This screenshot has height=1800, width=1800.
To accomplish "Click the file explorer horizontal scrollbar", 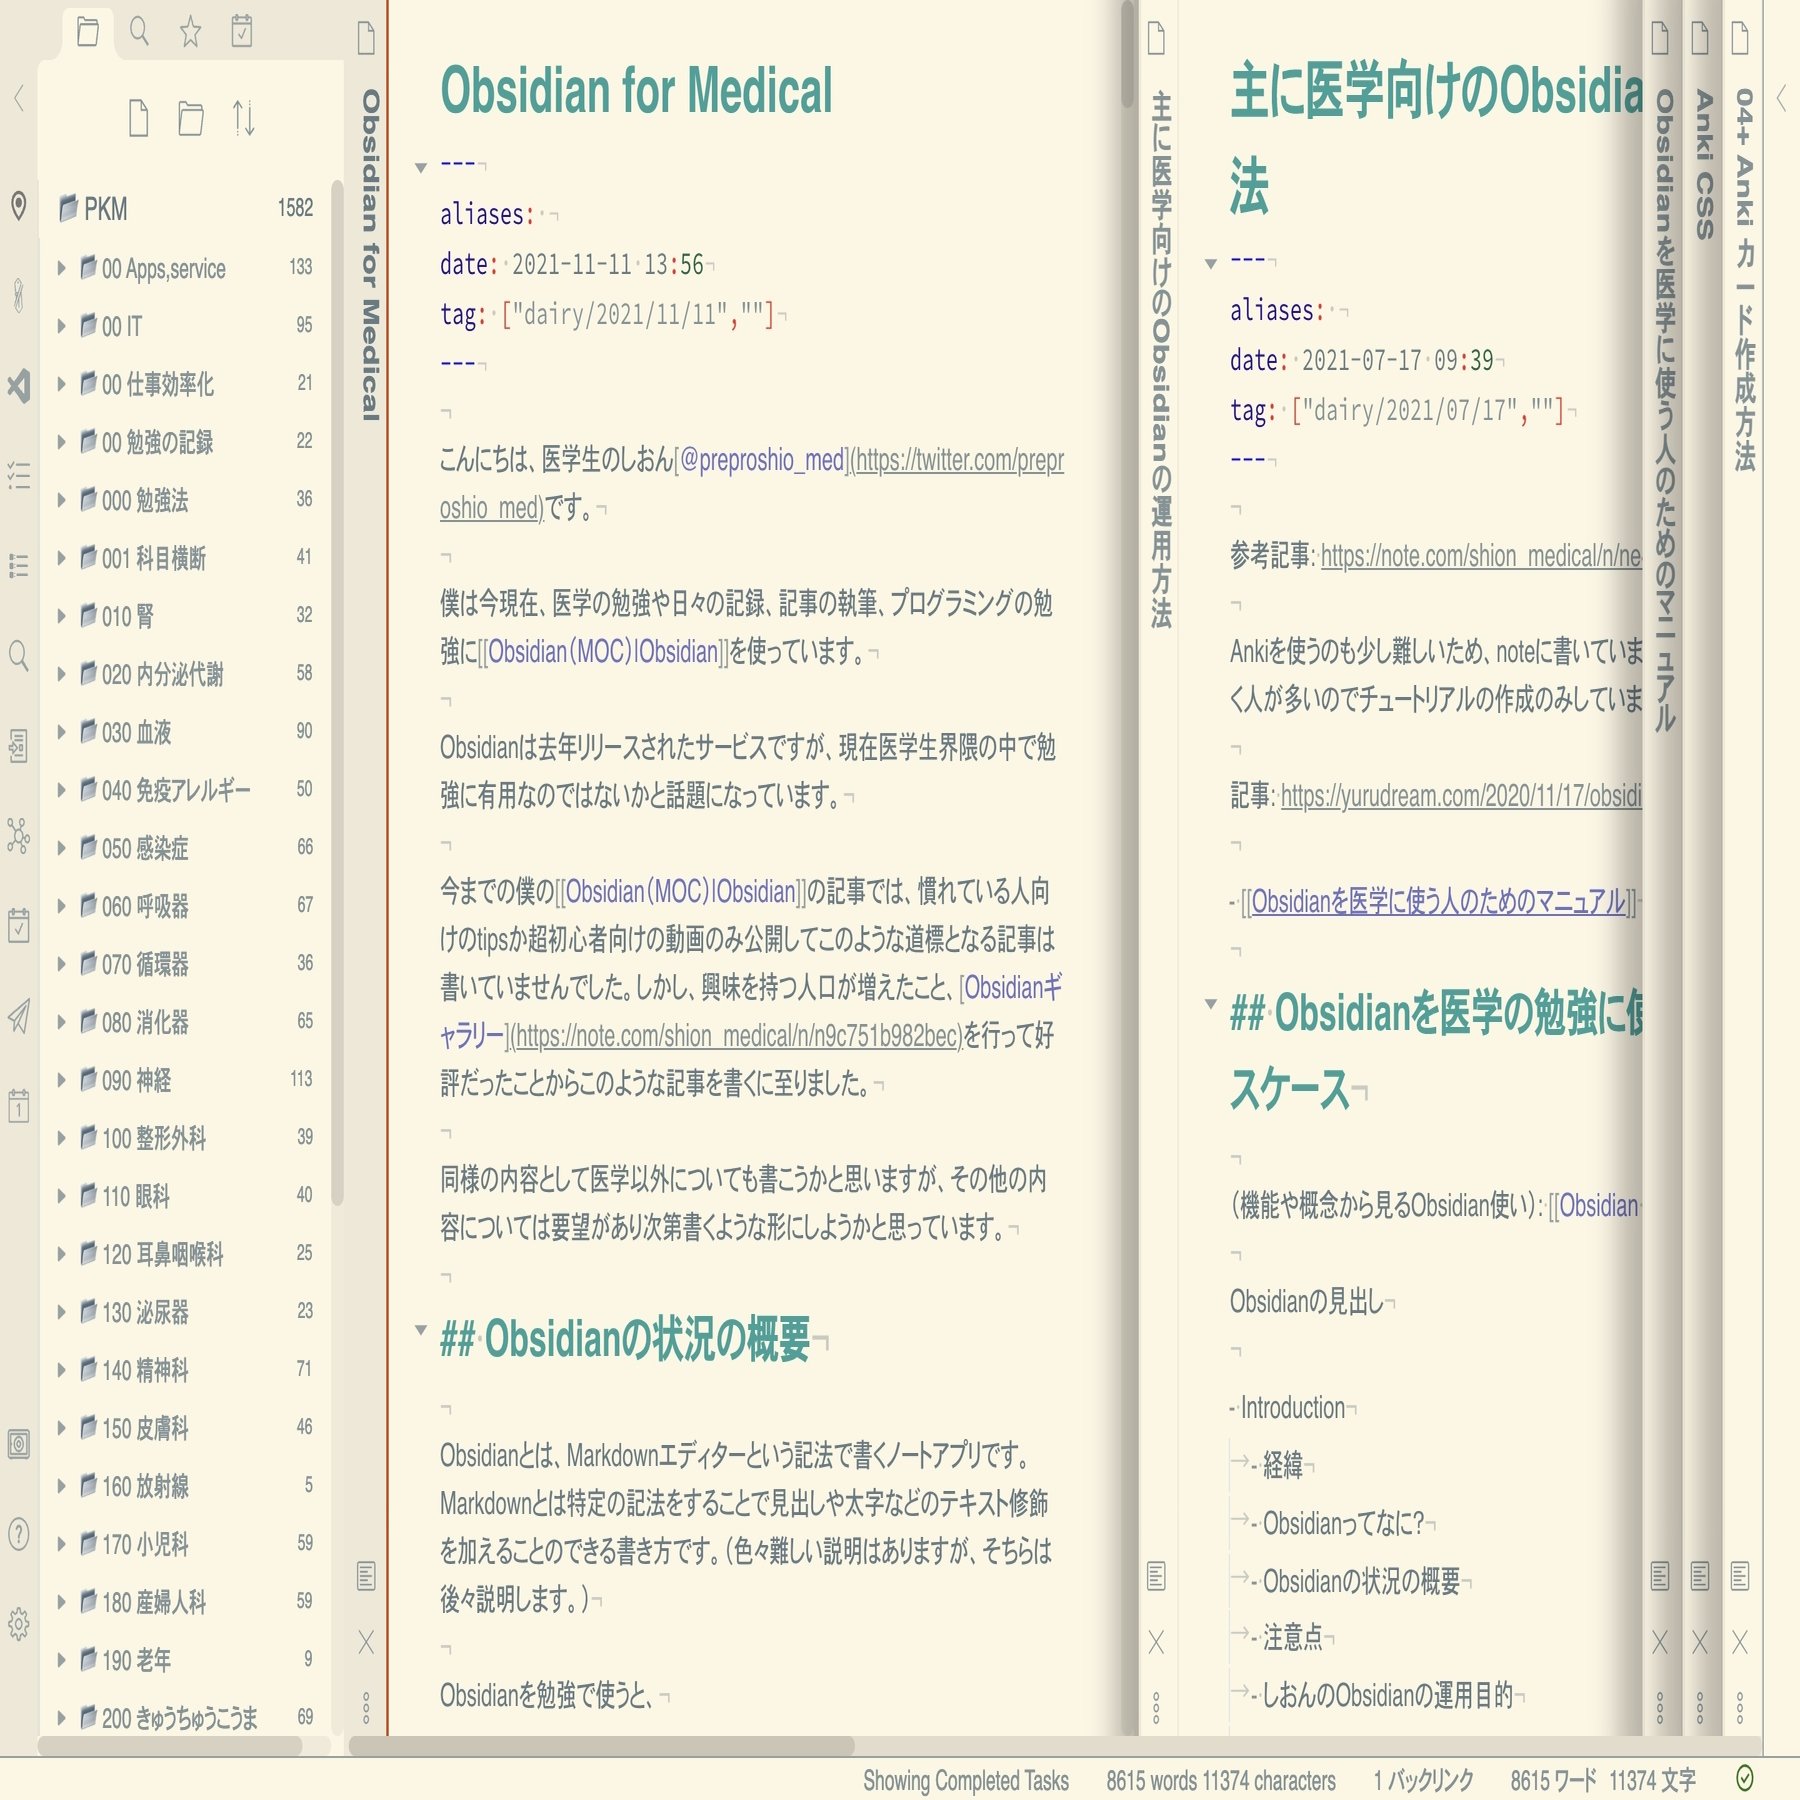I will [x=170, y=1746].
